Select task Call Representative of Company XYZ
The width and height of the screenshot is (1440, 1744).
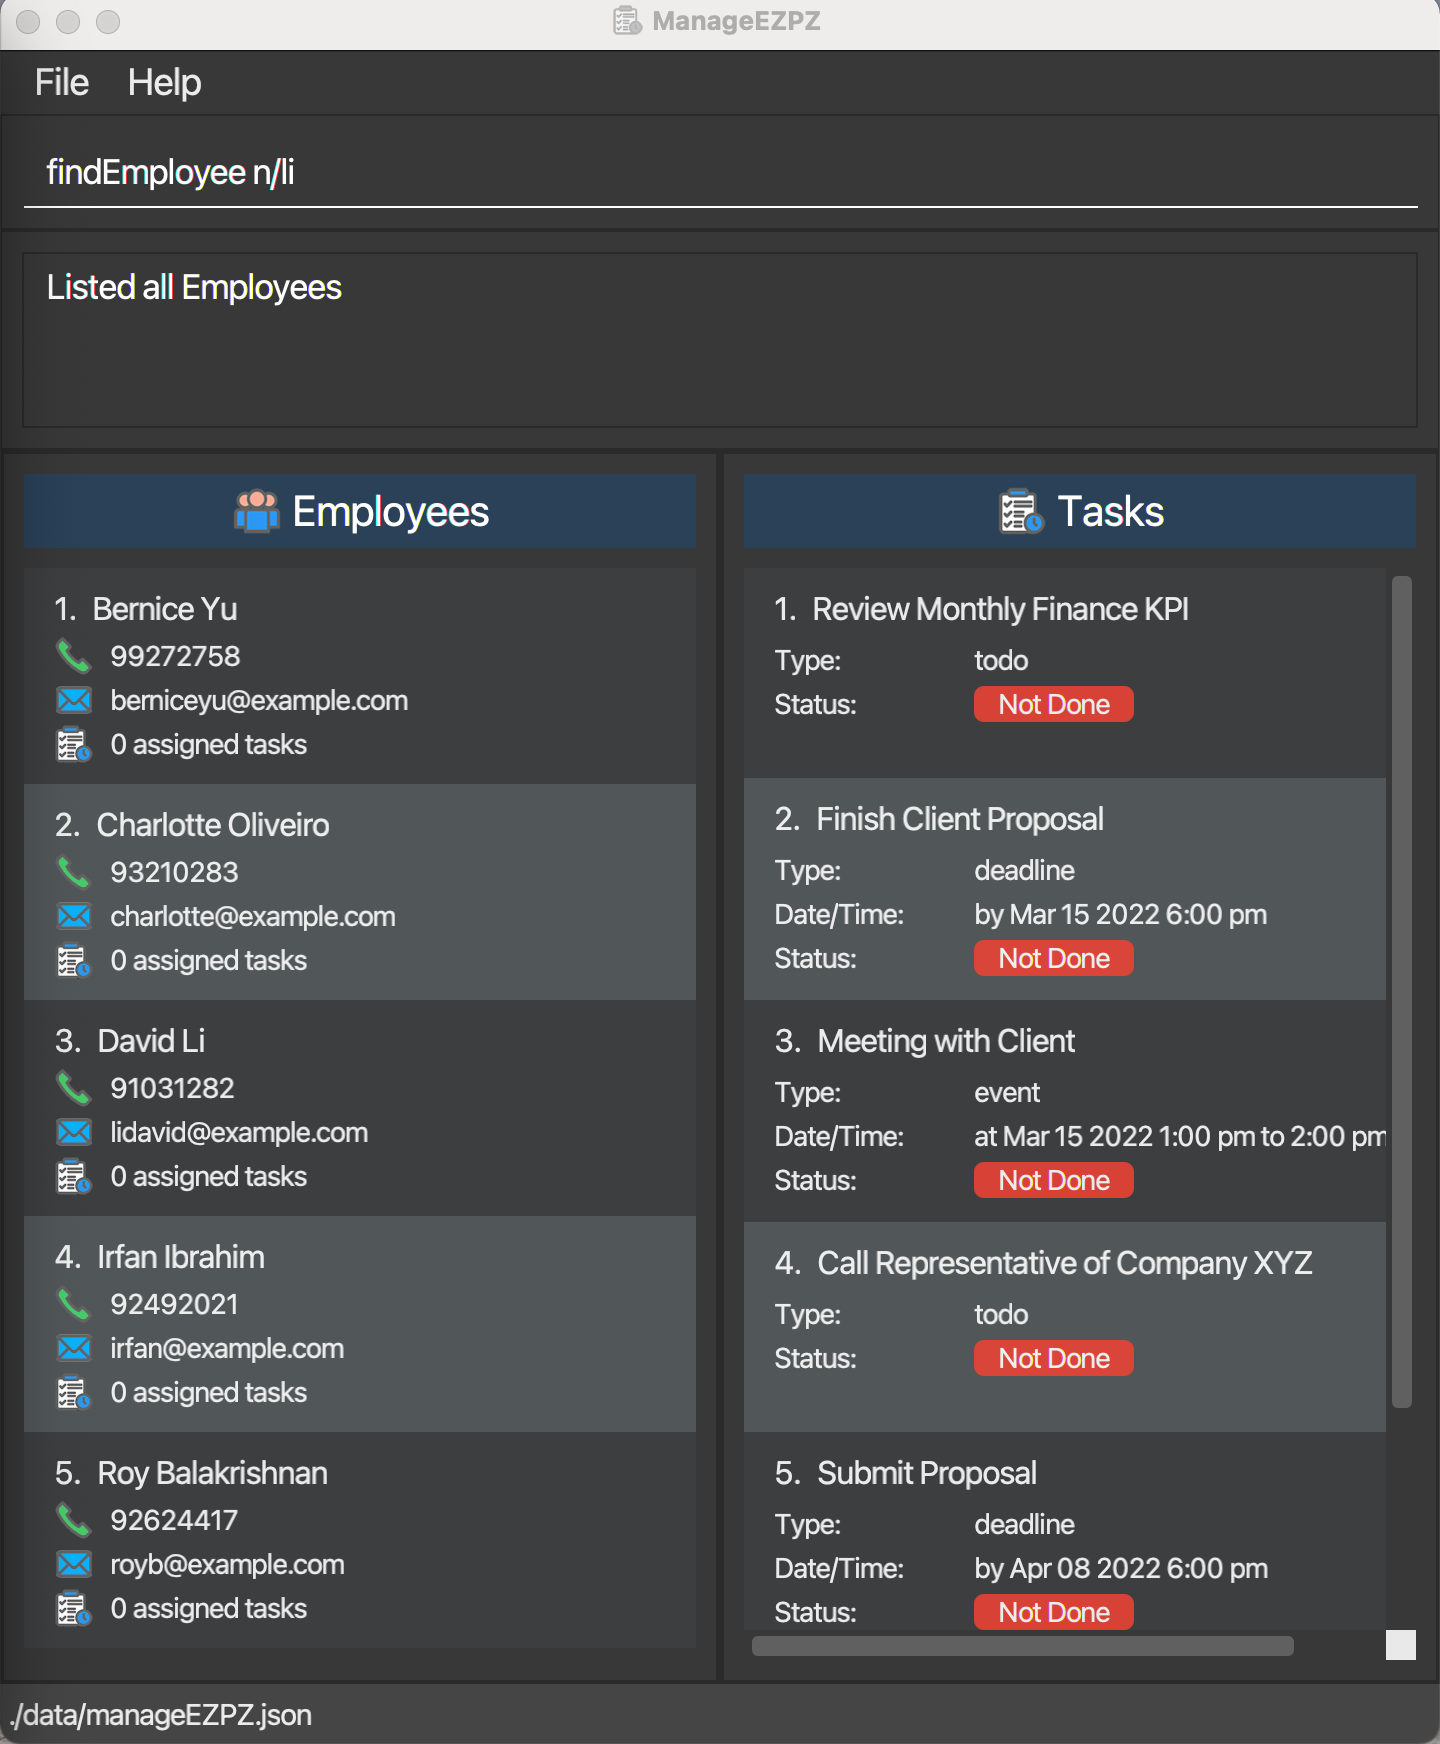pyautogui.click(x=1065, y=1263)
